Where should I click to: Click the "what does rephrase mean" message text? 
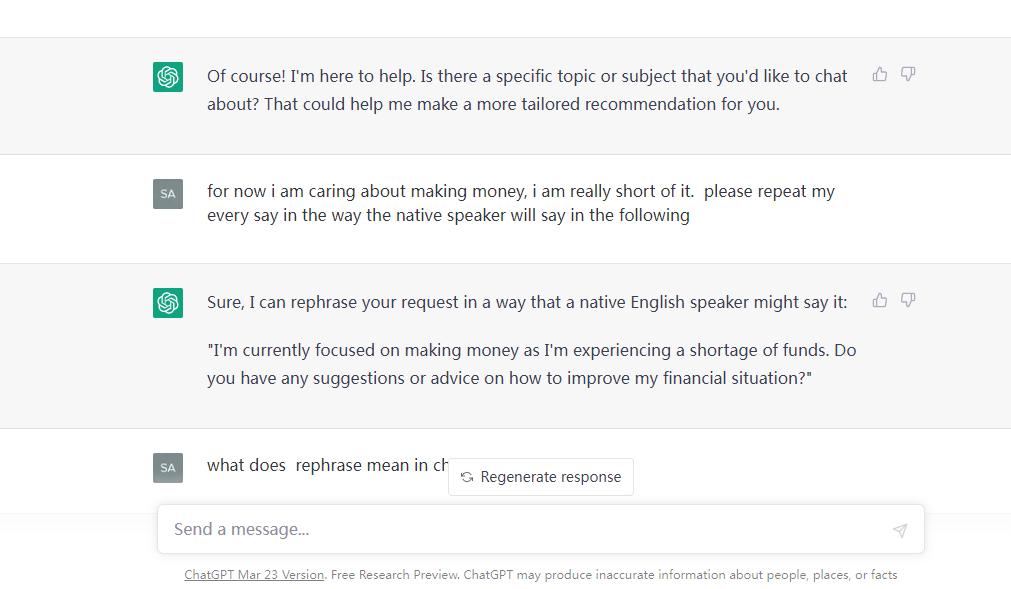(x=320, y=465)
